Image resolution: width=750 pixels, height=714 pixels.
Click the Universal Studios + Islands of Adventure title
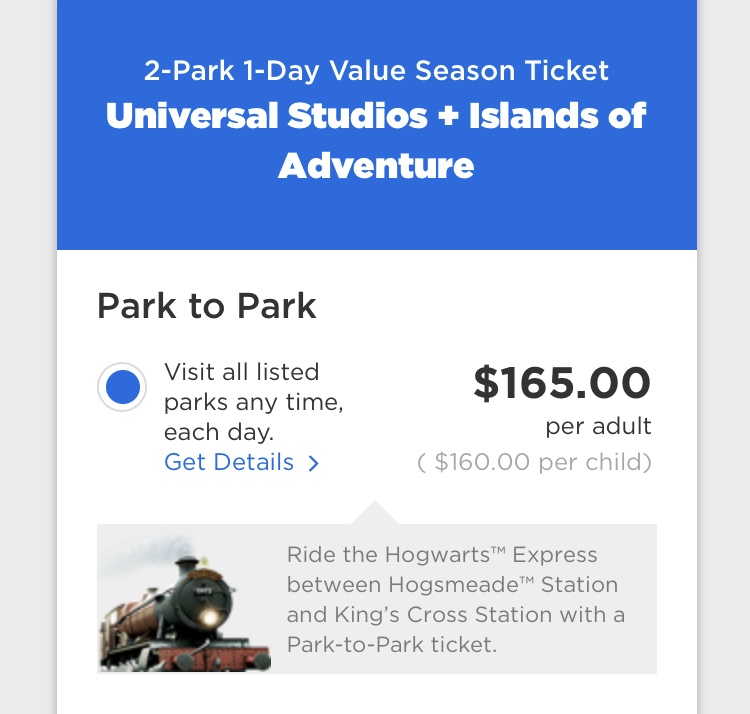376,139
